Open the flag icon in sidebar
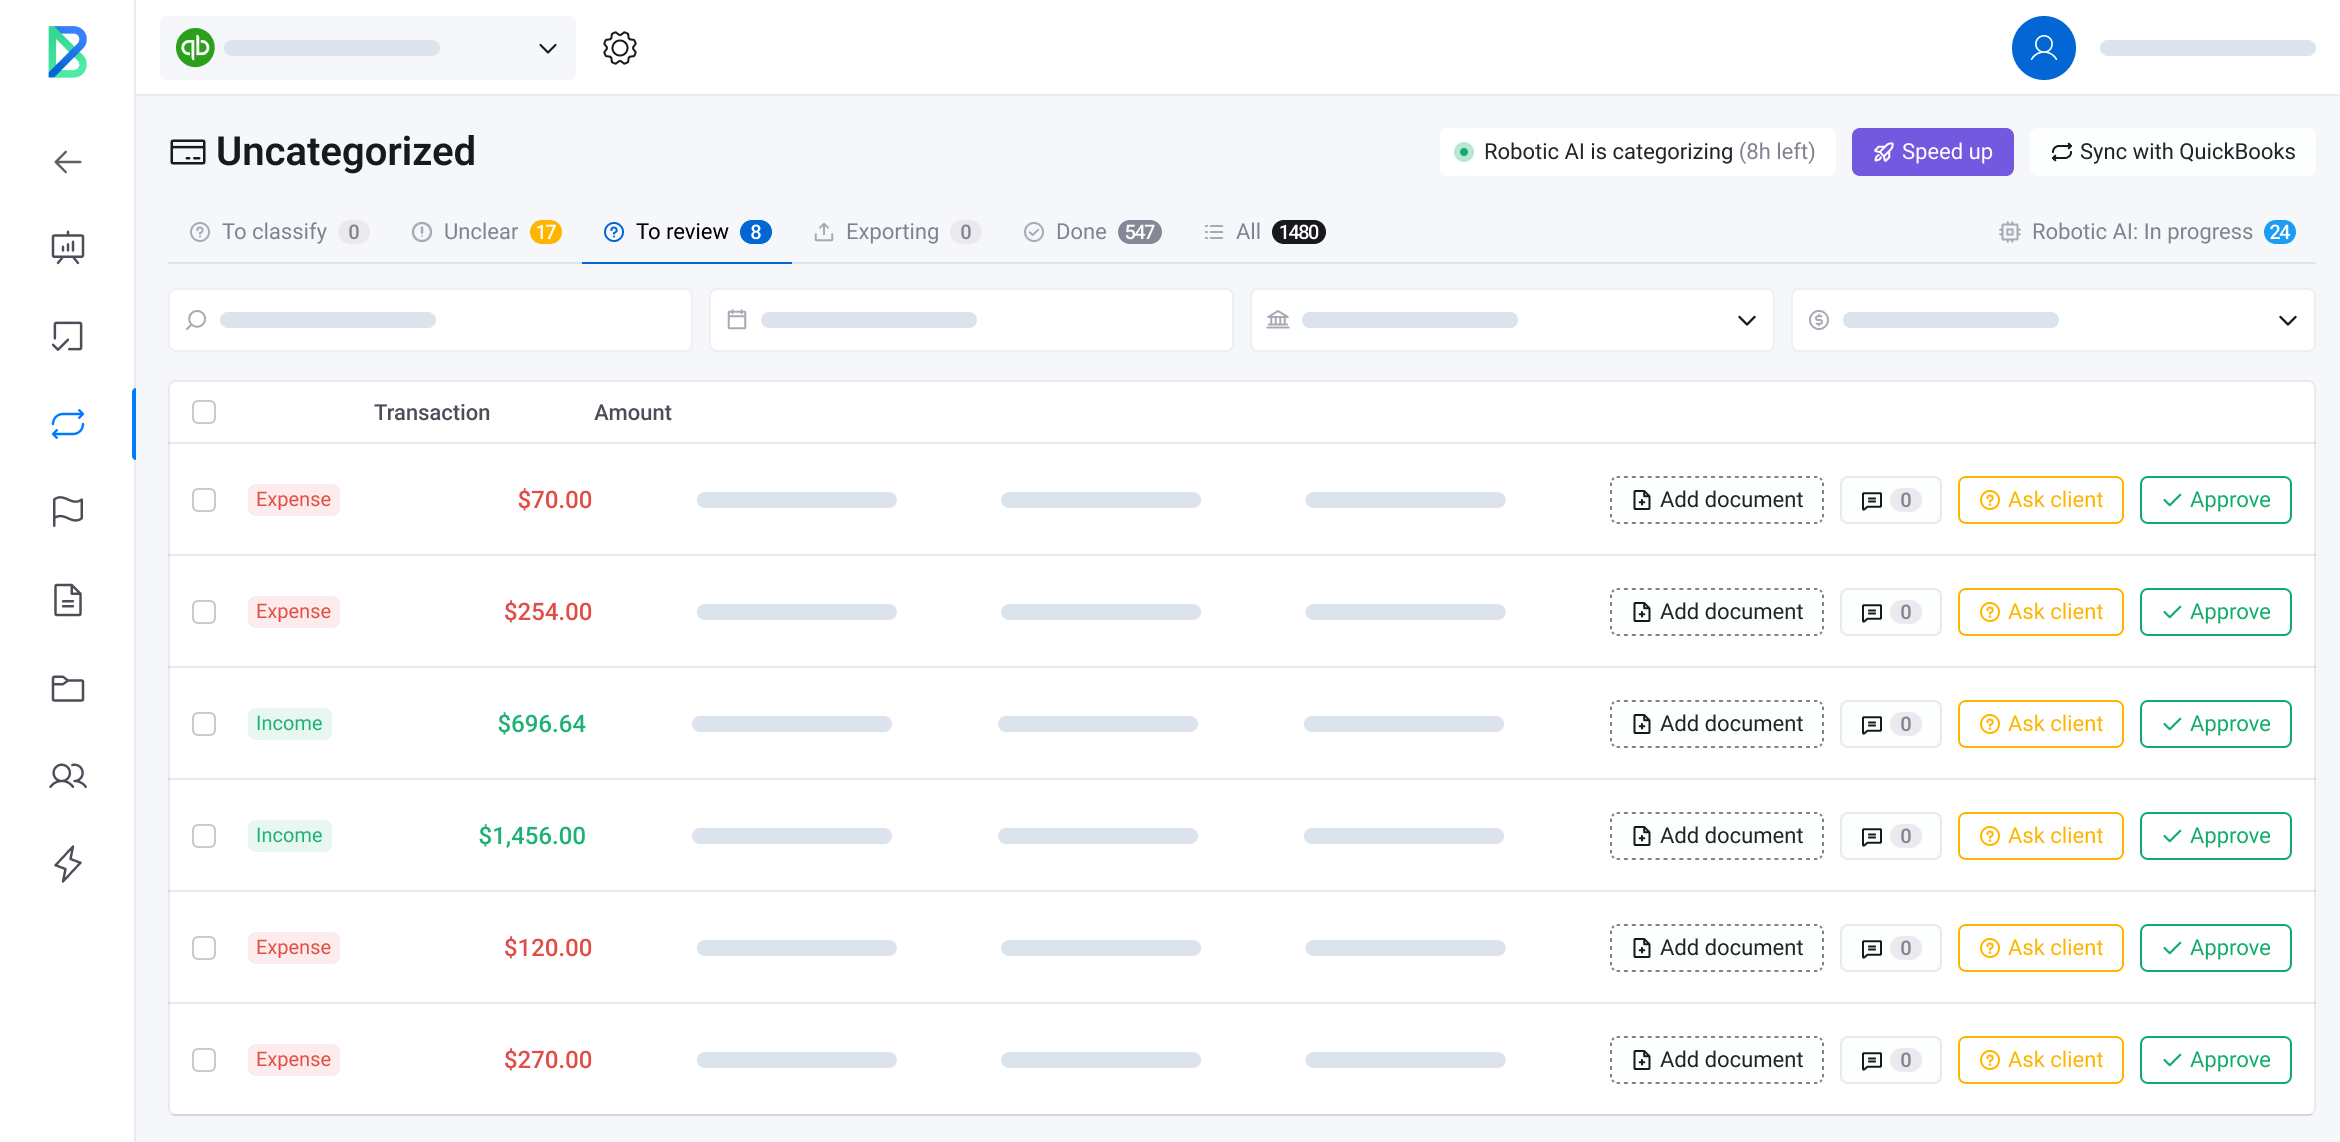 tap(67, 511)
